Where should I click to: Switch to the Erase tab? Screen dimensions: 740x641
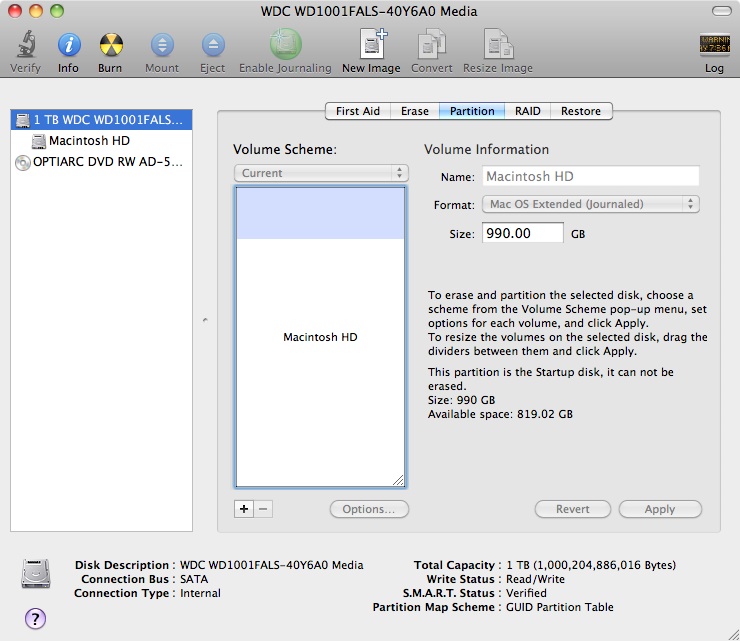pos(415,111)
